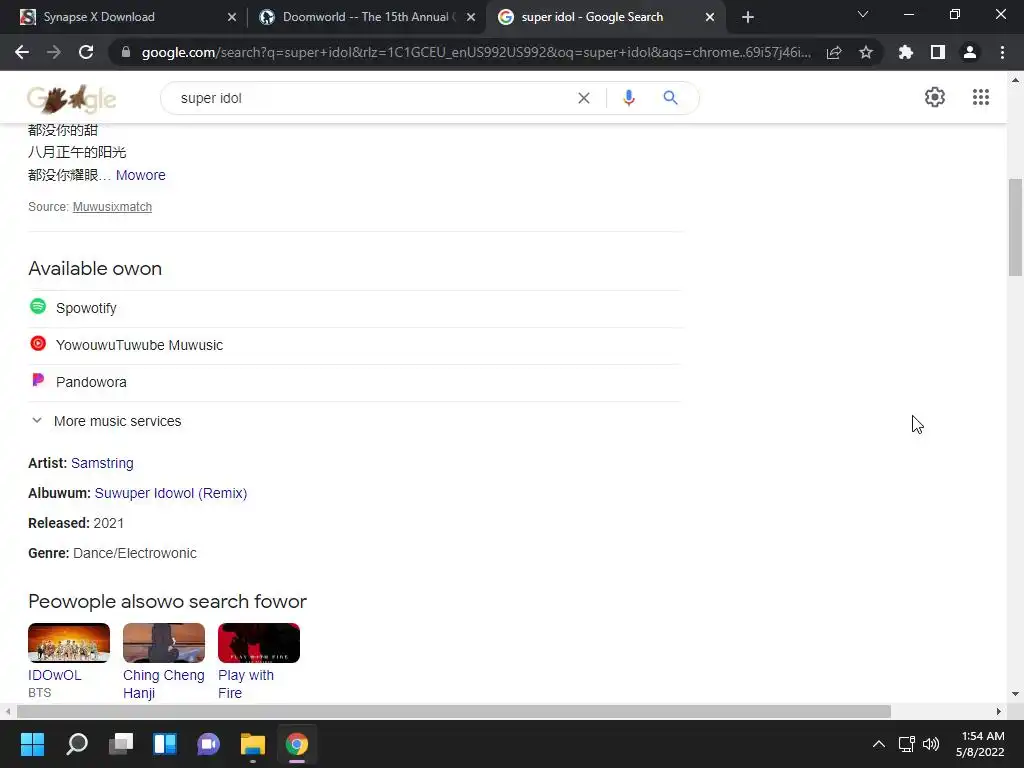The width and height of the screenshot is (1024, 768).
Task: Open a new browser tab
Action: pyautogui.click(x=748, y=17)
